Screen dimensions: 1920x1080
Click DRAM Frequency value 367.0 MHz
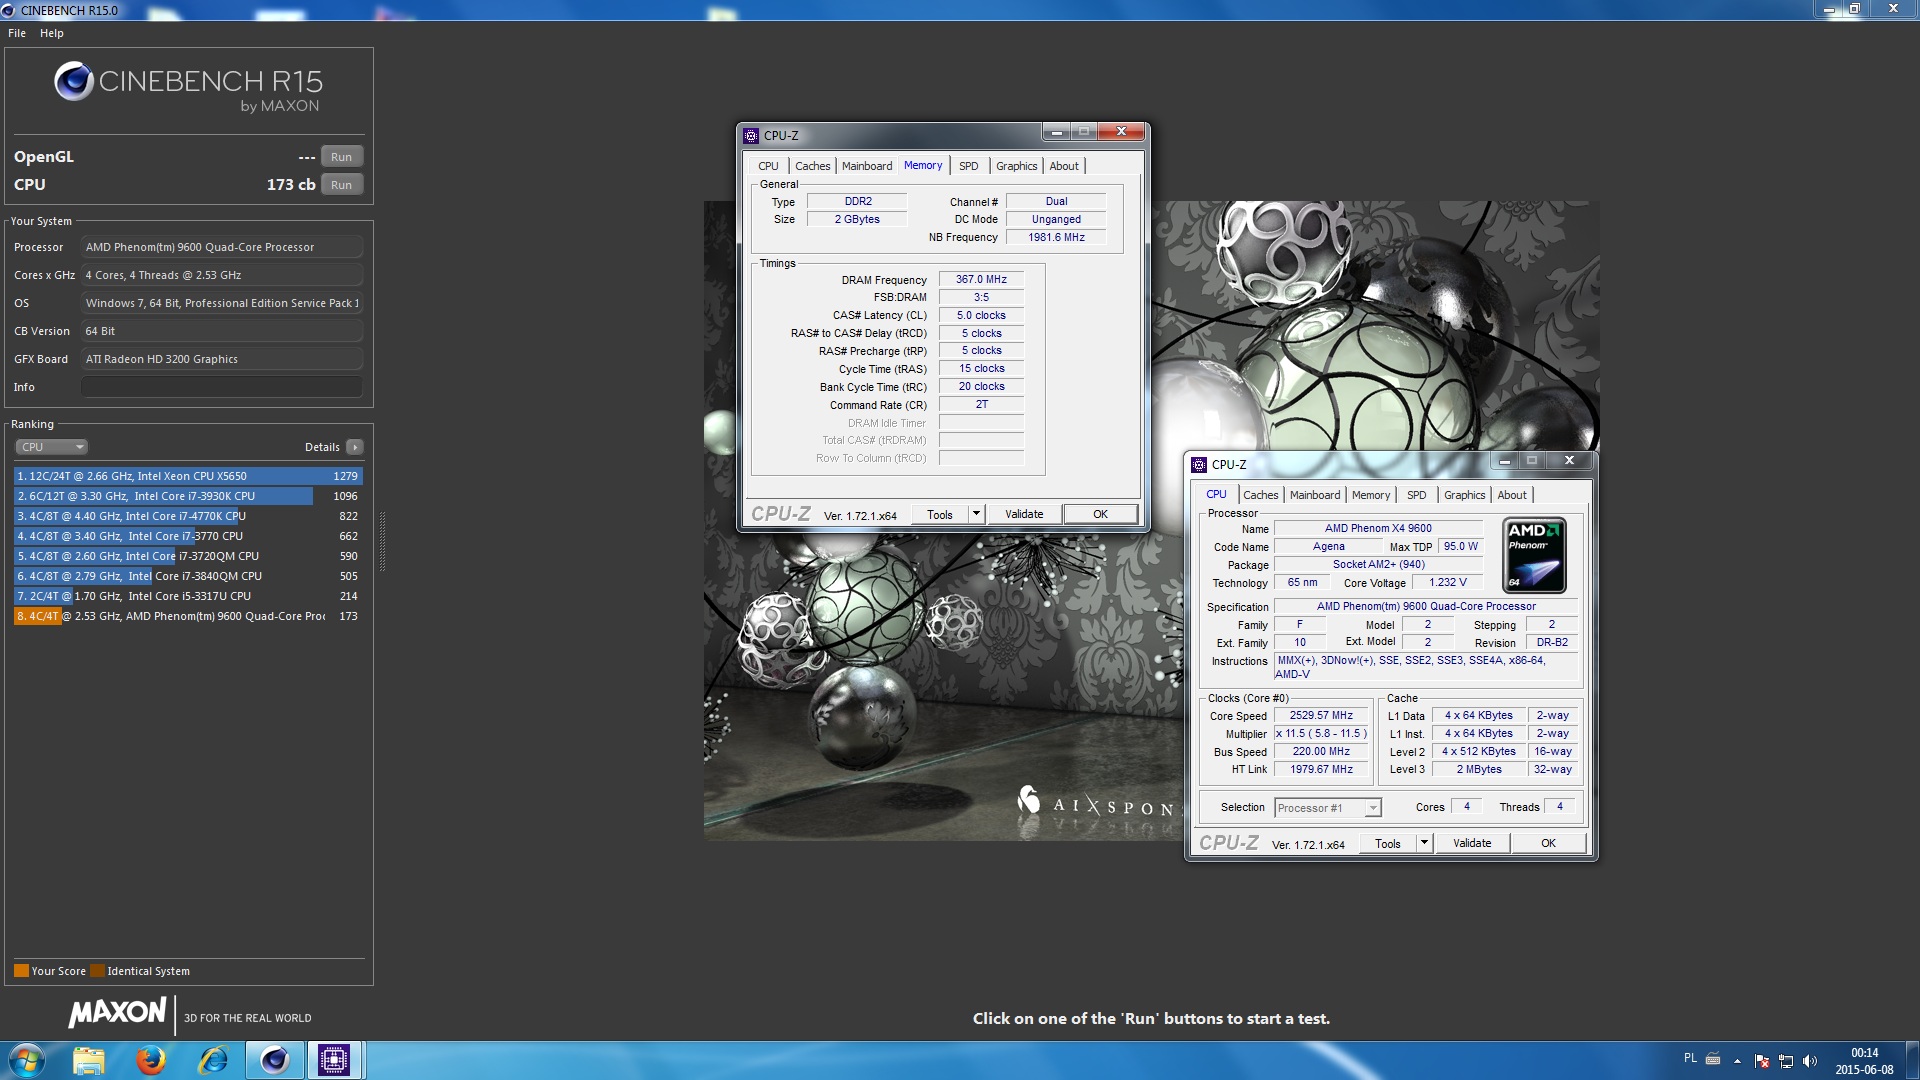[981, 280]
